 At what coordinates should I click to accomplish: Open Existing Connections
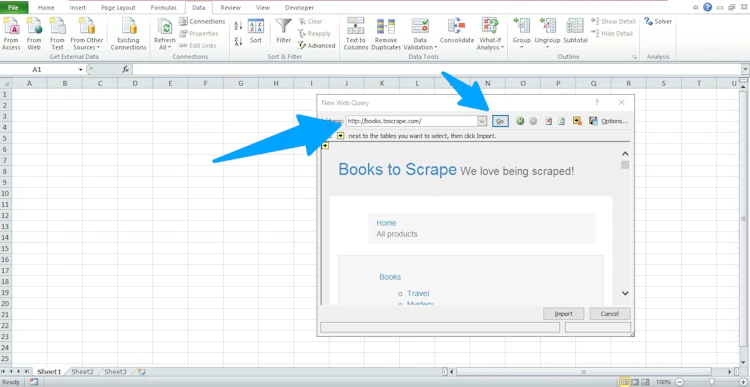pyautogui.click(x=128, y=33)
